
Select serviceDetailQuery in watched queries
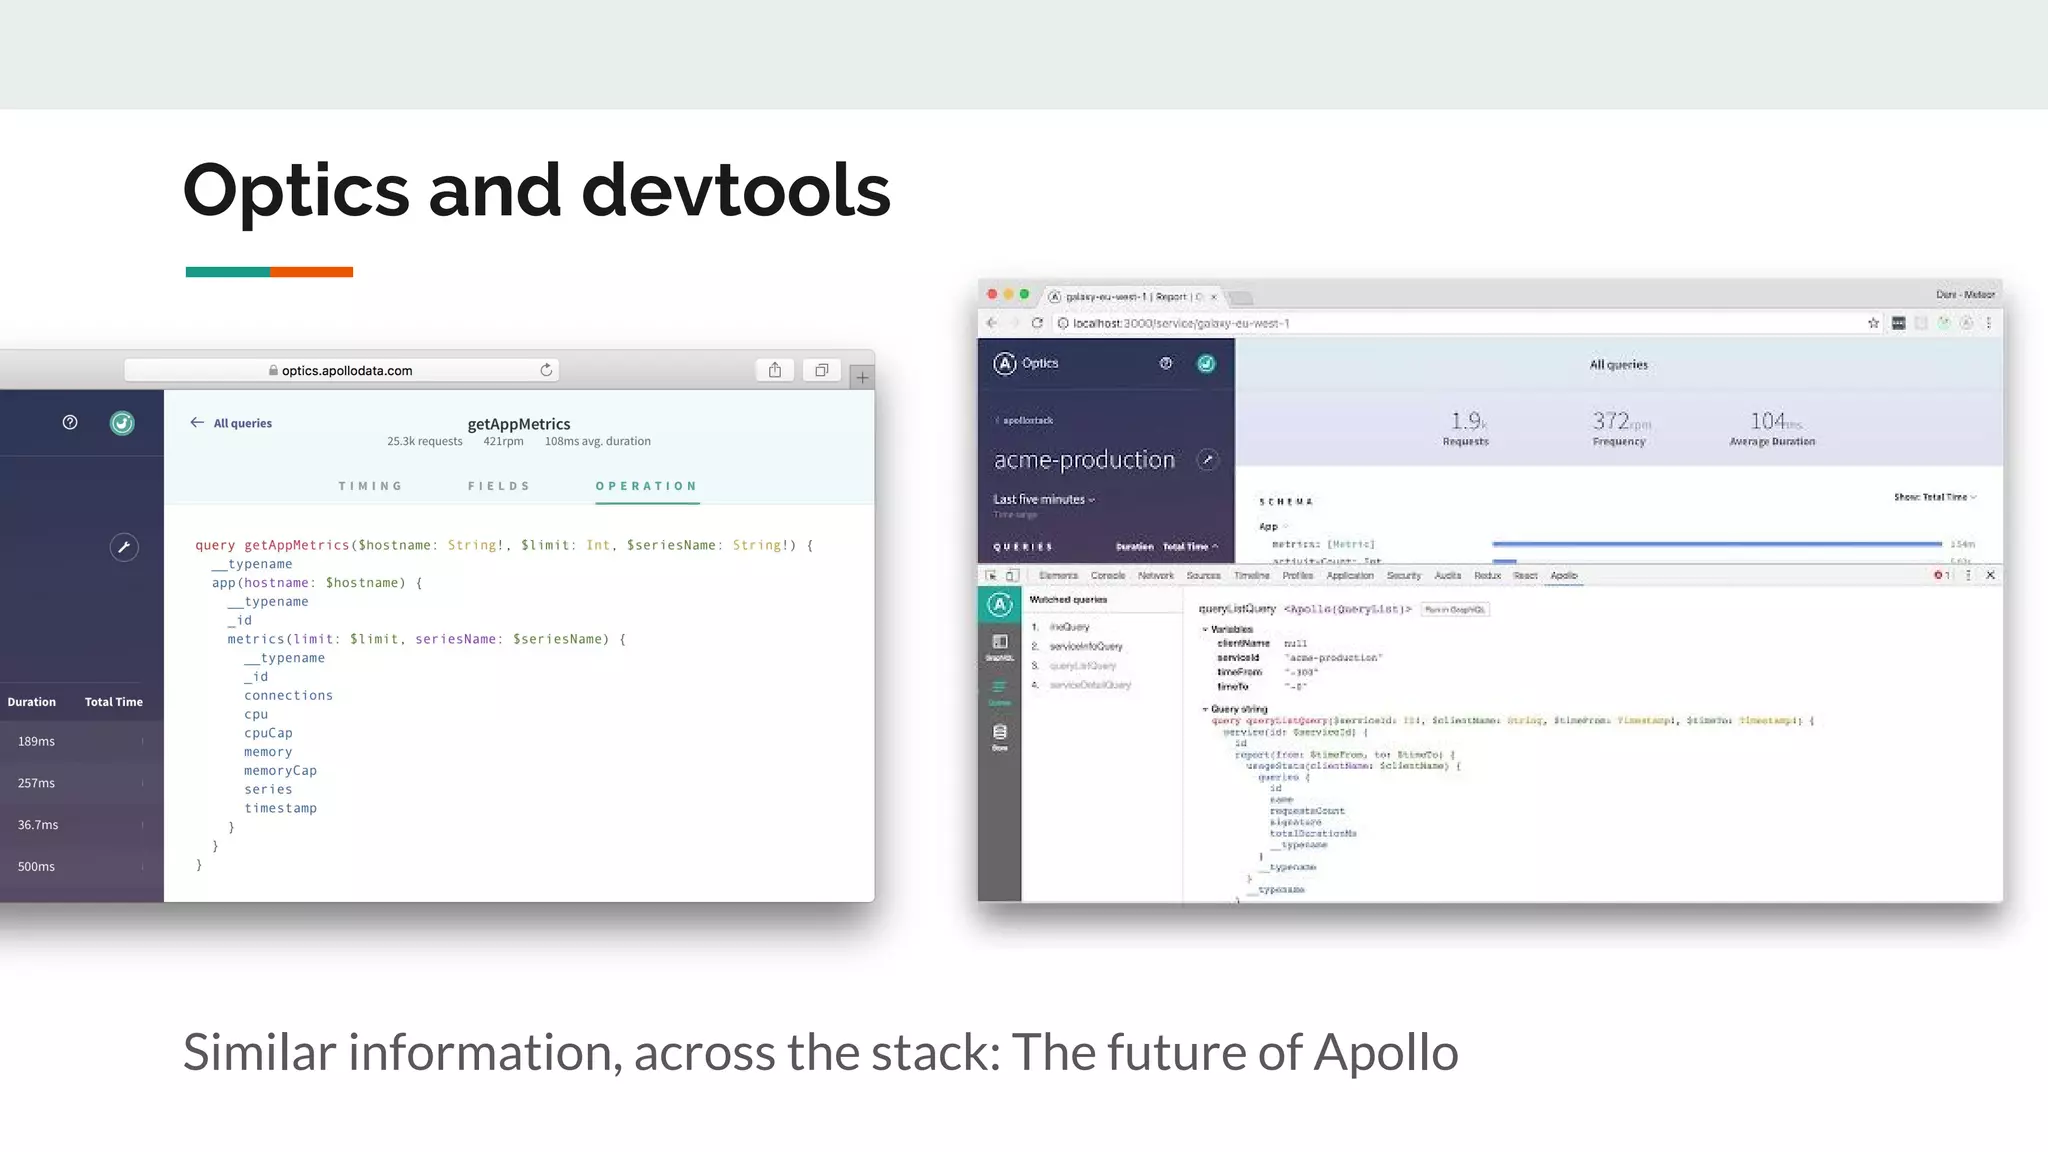tap(1090, 685)
